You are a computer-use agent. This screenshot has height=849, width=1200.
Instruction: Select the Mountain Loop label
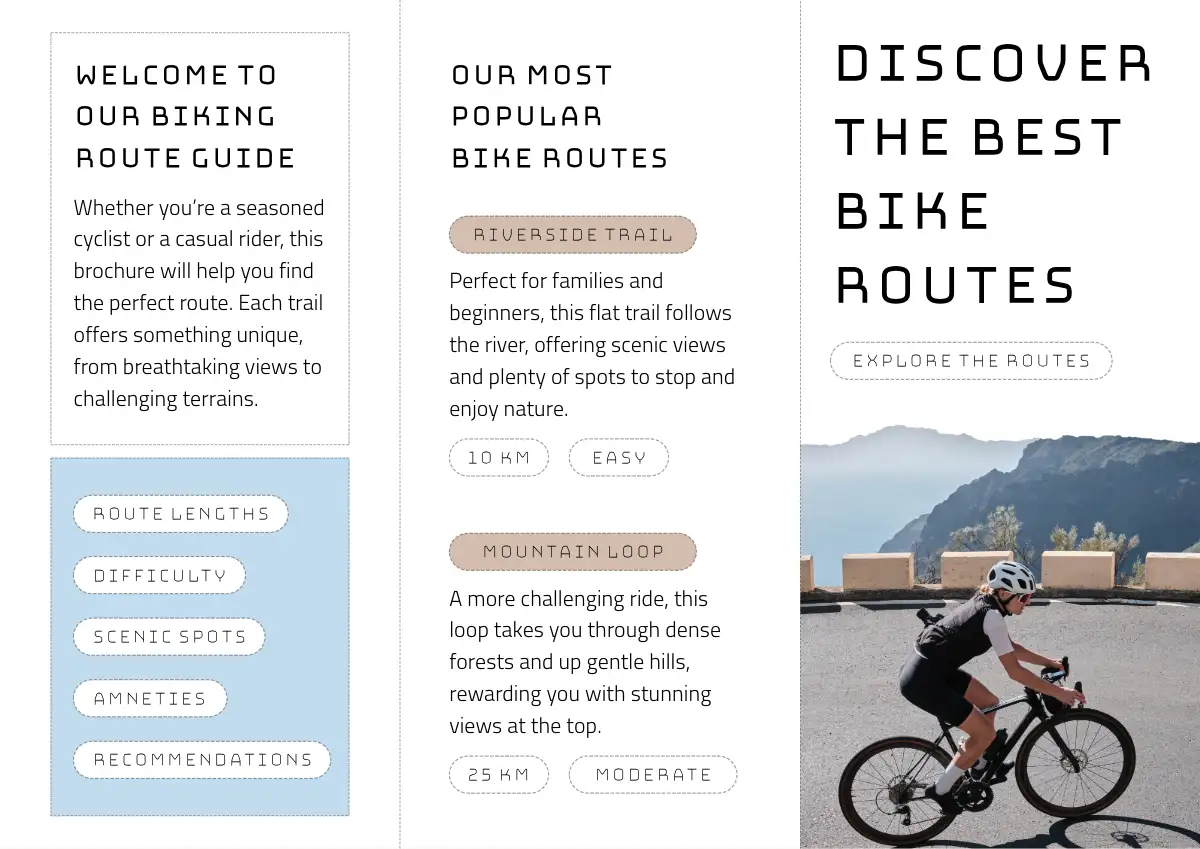572,551
